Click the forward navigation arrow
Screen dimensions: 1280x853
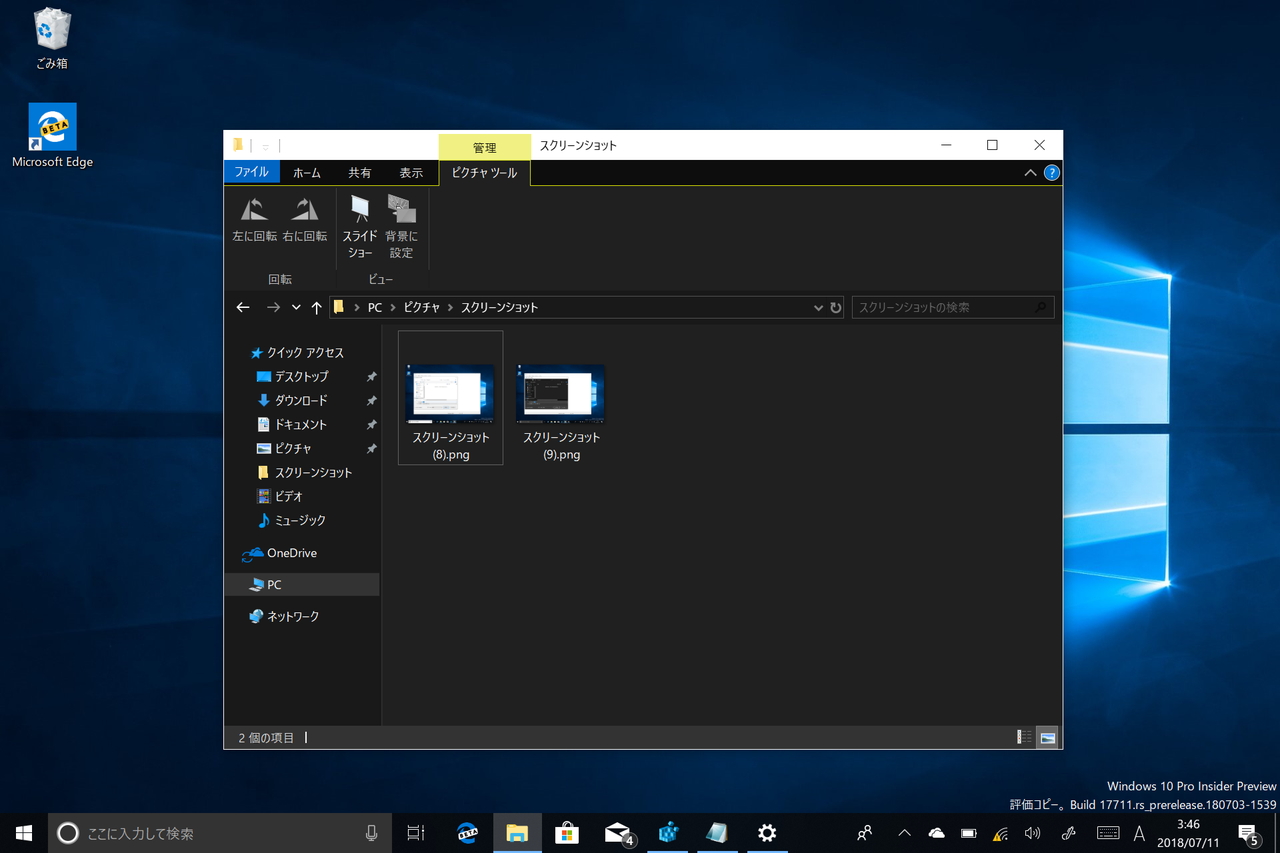coord(273,307)
